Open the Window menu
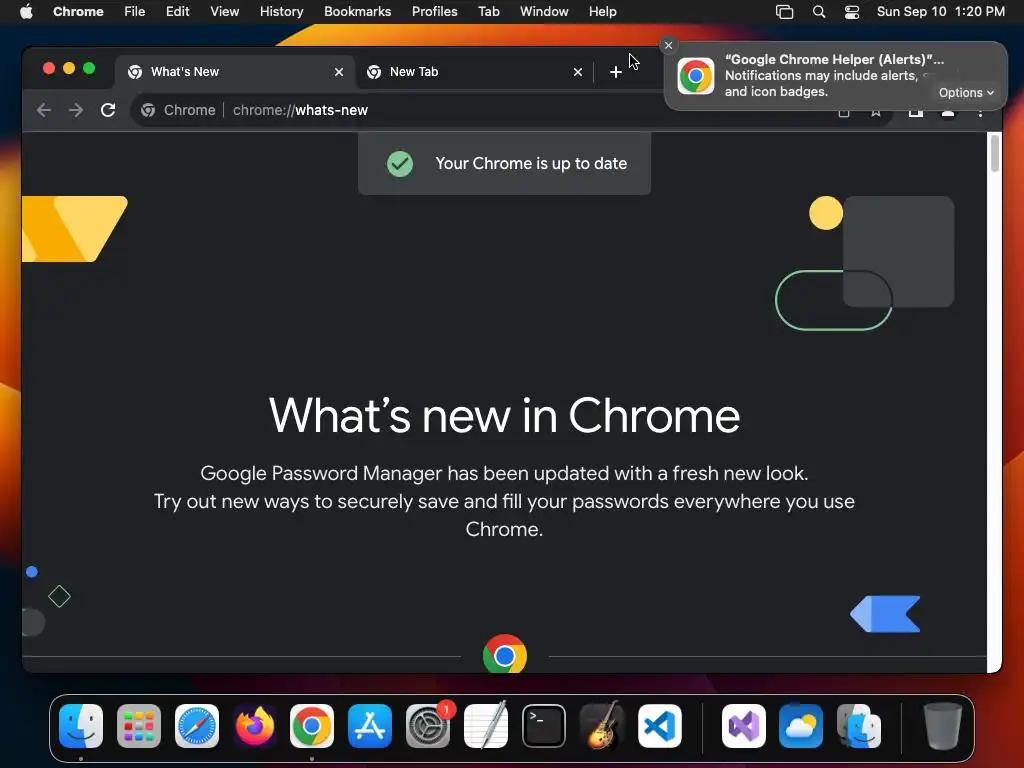This screenshot has width=1024, height=768. [x=544, y=12]
